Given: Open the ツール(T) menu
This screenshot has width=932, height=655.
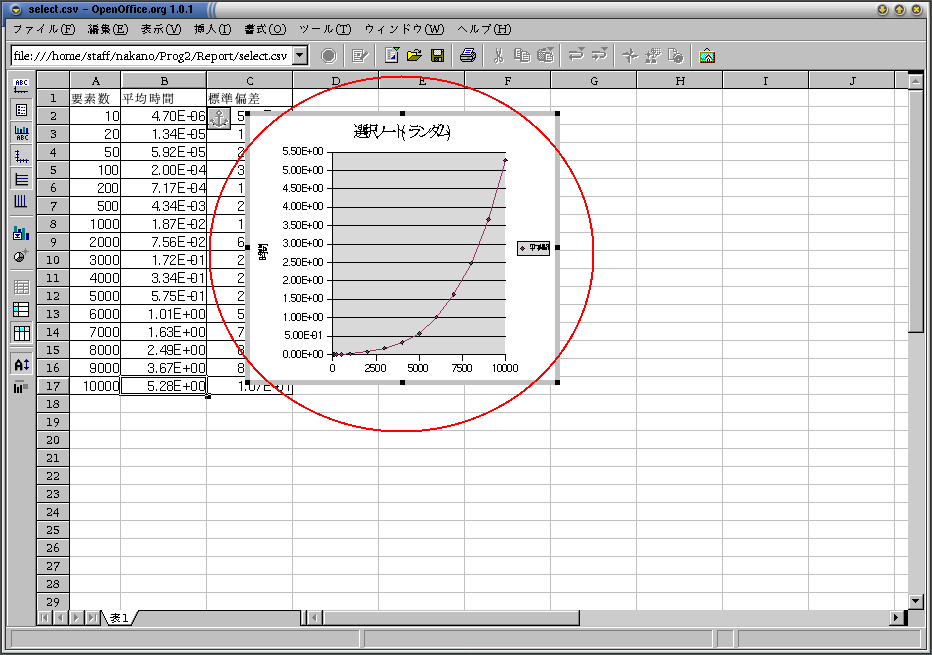Looking at the screenshot, I should (x=325, y=29).
